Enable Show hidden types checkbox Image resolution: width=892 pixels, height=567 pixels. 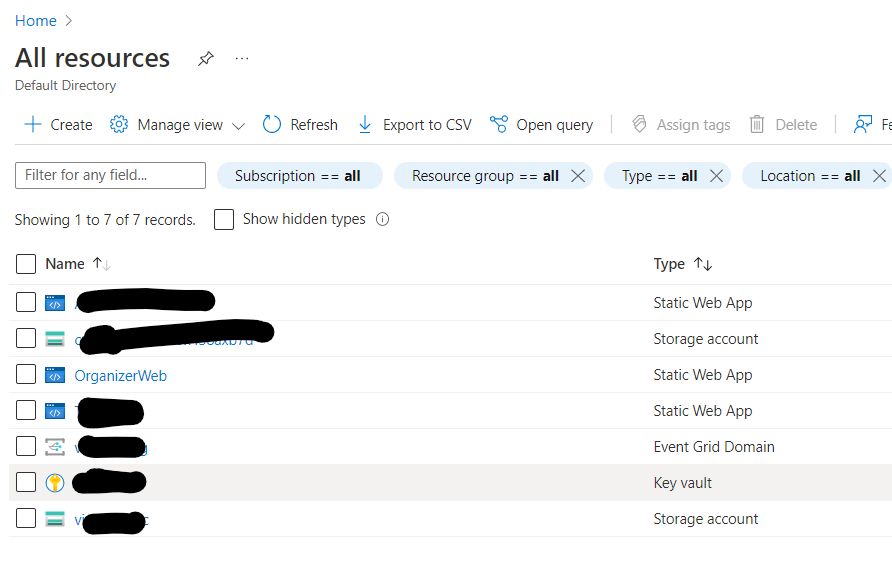(x=224, y=220)
